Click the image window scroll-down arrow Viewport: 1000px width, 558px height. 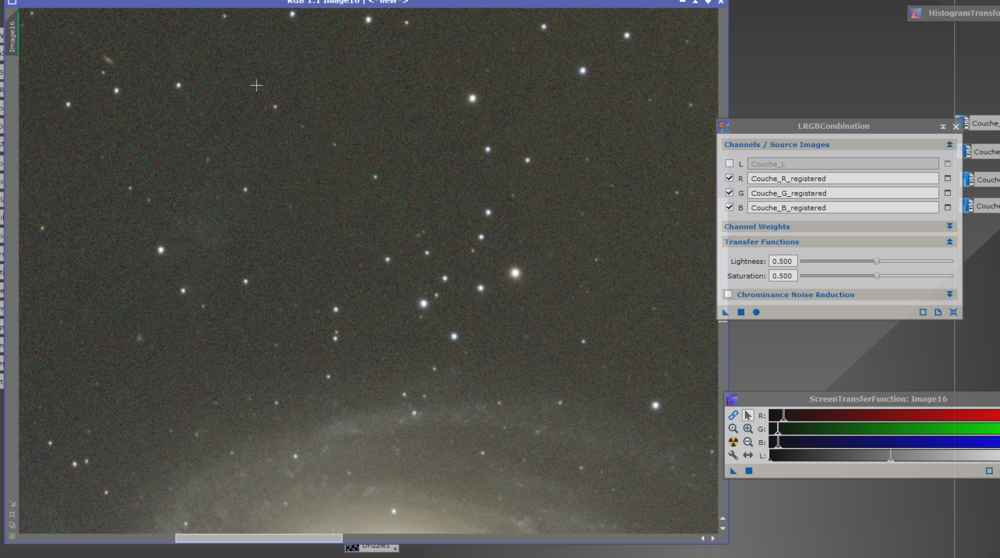(x=723, y=528)
